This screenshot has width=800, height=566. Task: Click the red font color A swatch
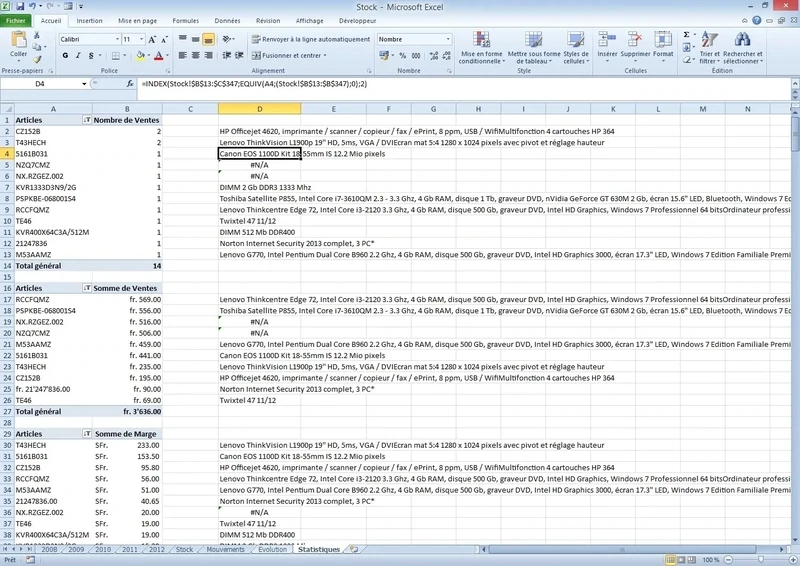159,55
